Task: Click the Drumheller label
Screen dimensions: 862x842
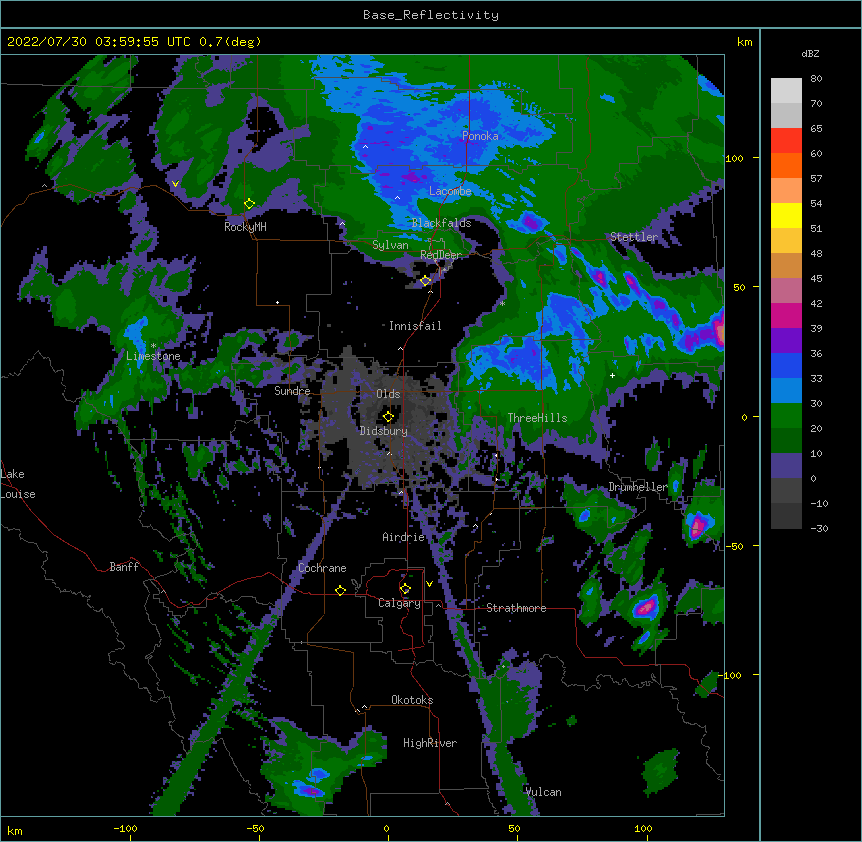Action: (x=638, y=487)
